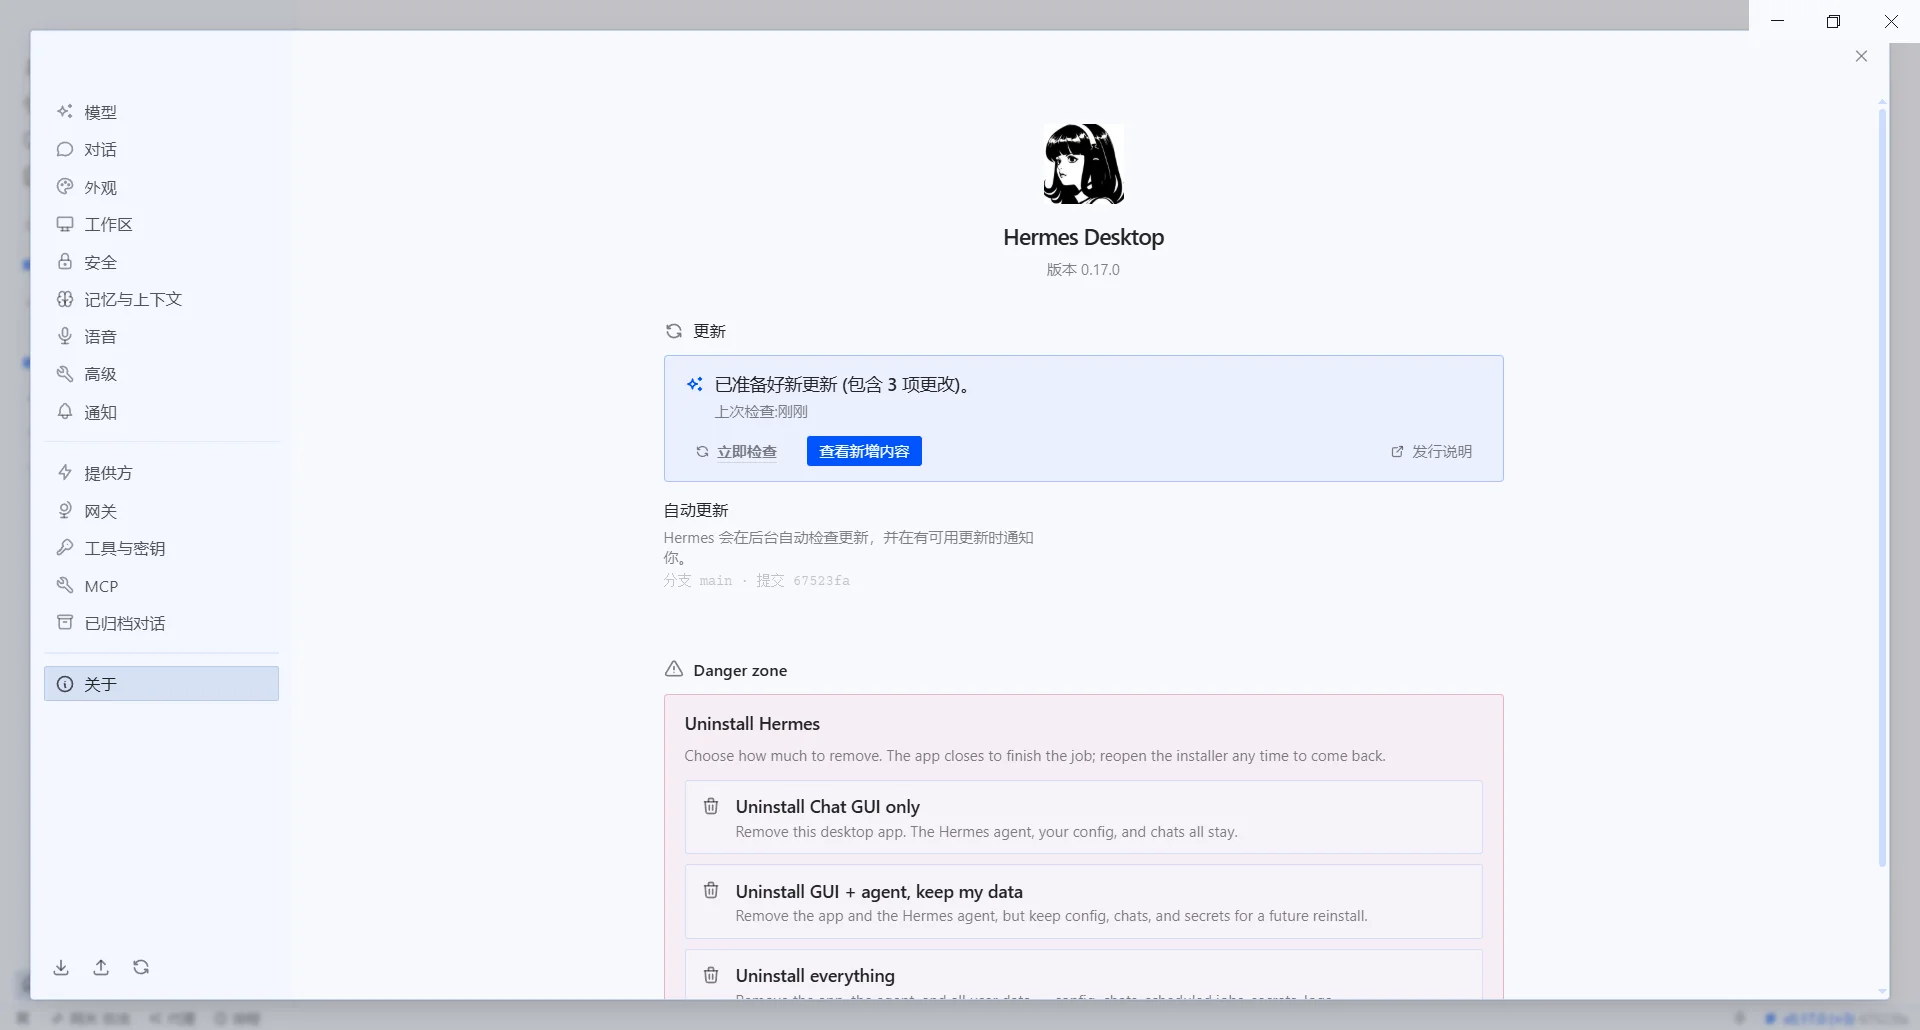Click the trash icon of Uninstall everything
The width and height of the screenshot is (1920, 1030).
tap(711, 975)
